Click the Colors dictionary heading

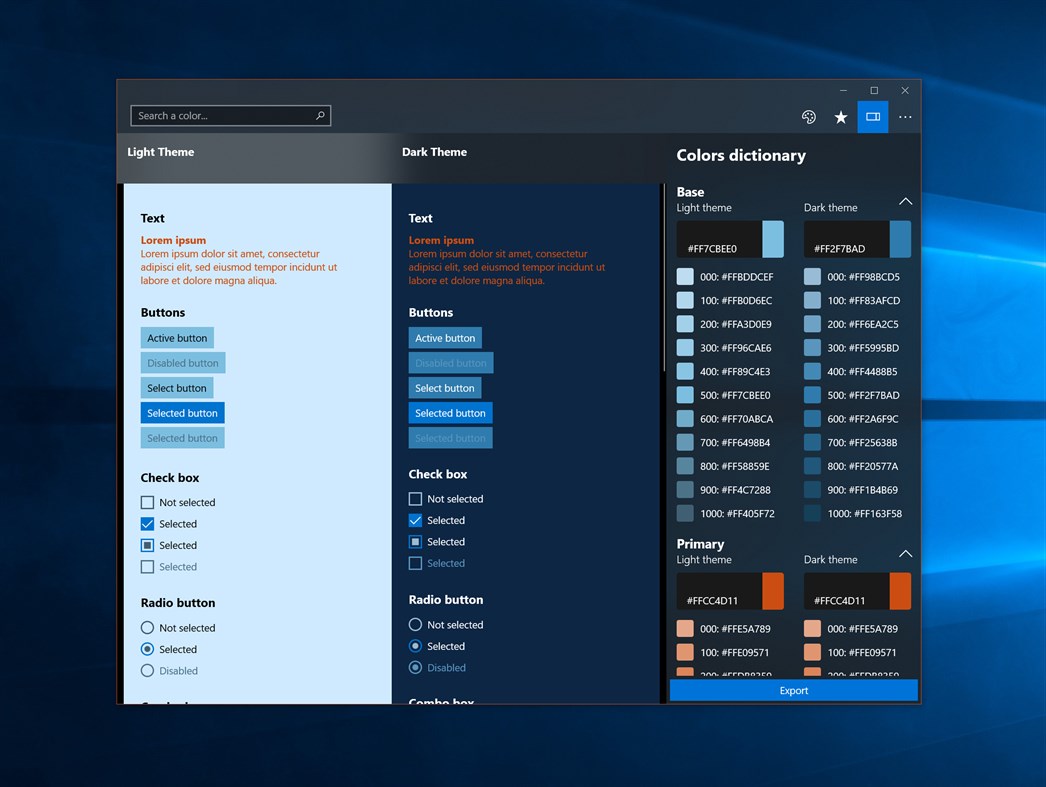pyautogui.click(x=740, y=155)
